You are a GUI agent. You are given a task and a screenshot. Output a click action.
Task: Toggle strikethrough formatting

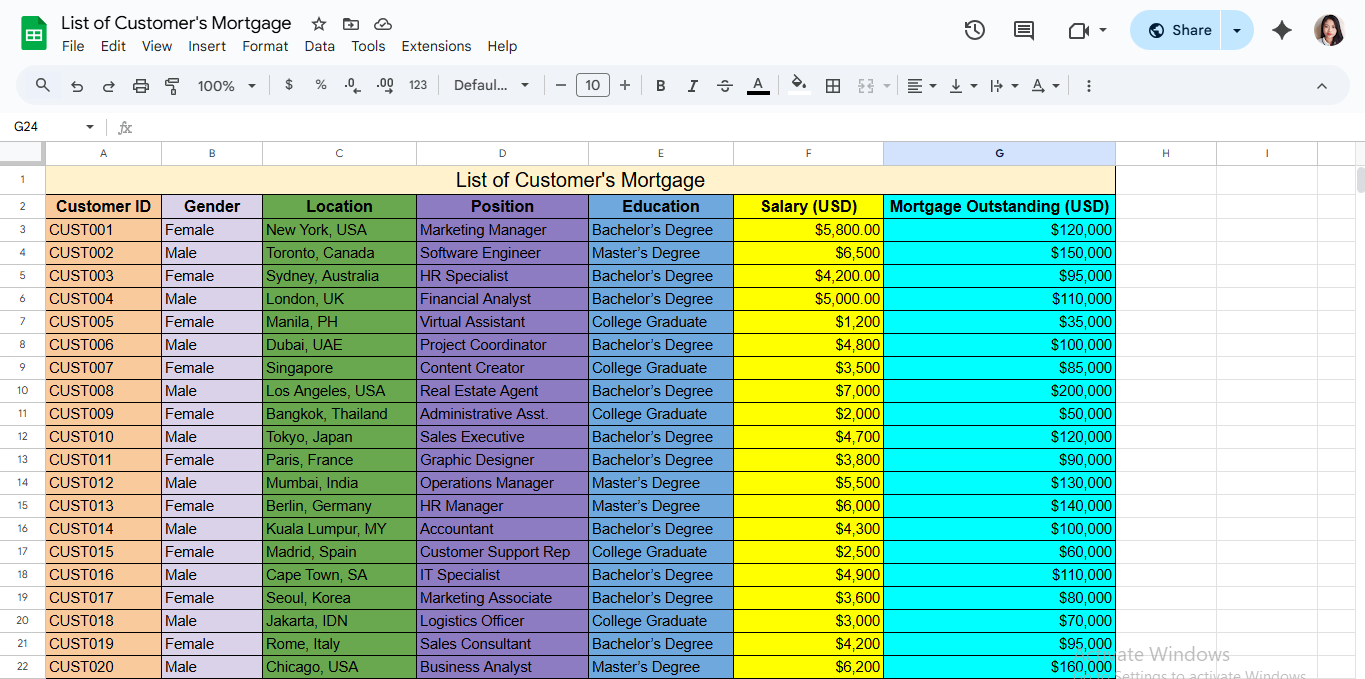pos(725,86)
